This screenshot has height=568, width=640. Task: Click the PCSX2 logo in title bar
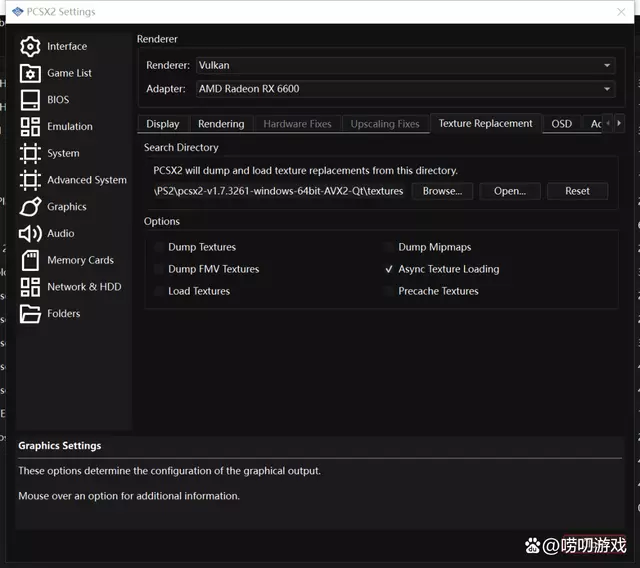18,12
